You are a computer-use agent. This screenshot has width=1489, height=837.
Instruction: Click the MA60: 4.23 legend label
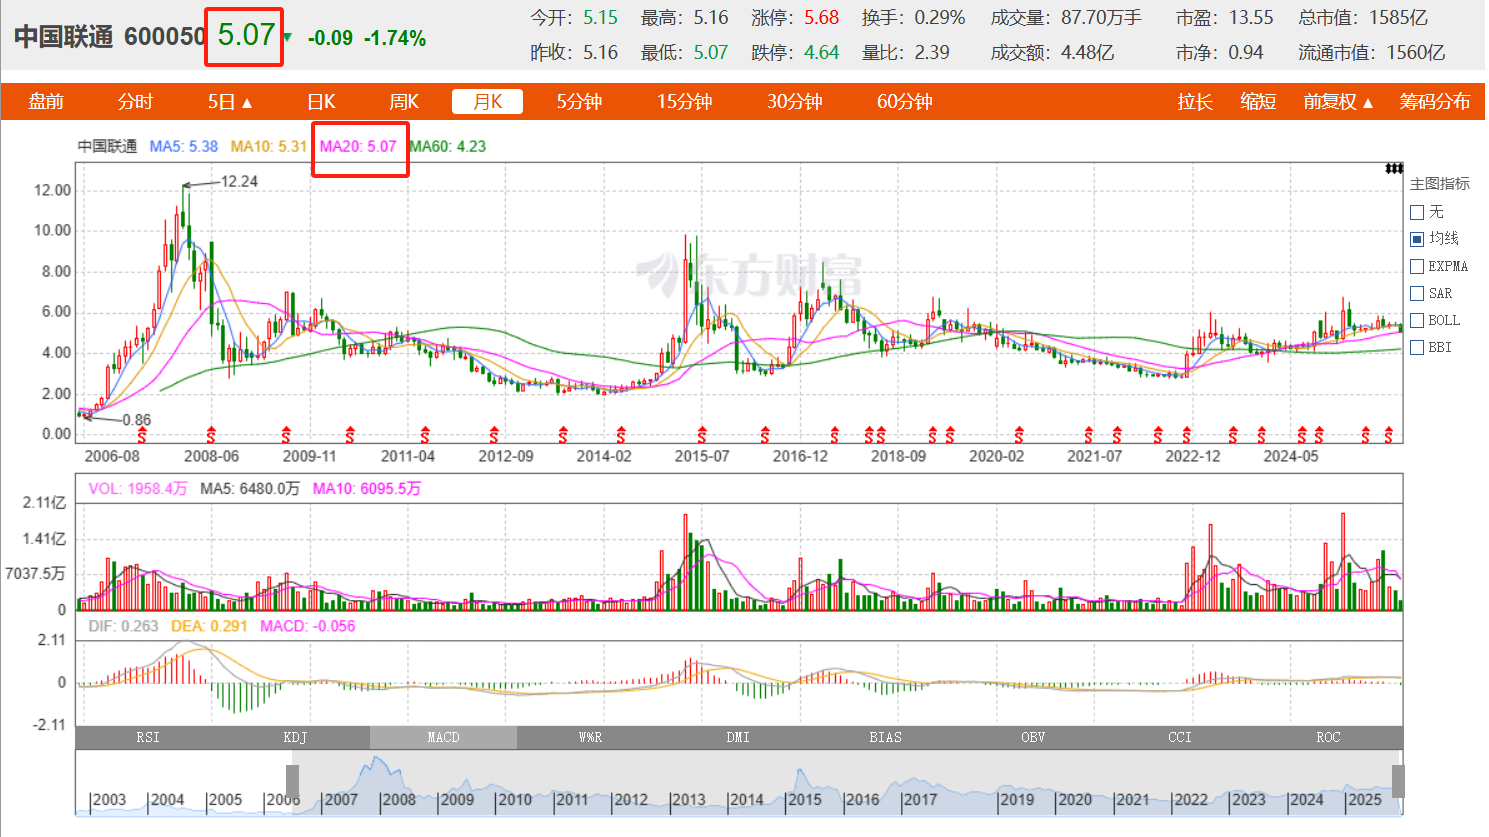click(448, 147)
